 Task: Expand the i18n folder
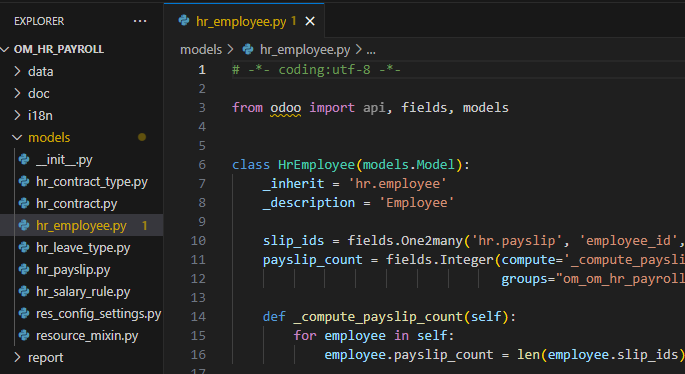click(x=17, y=115)
